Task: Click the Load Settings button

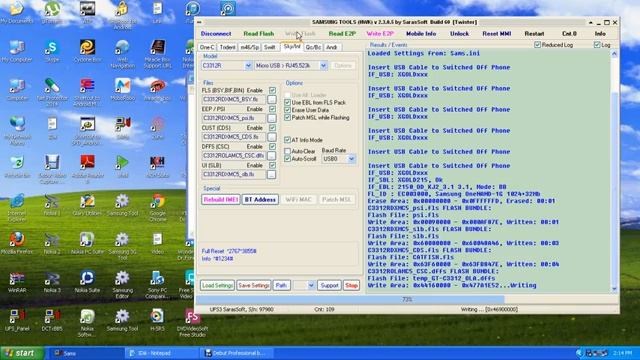Action: click(217, 285)
